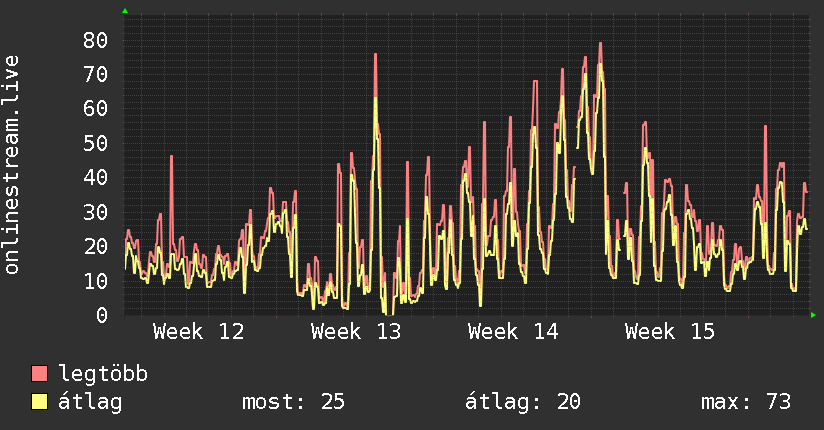Click the 60 y-axis tick label
This screenshot has width=824, height=430.
pos(96,108)
